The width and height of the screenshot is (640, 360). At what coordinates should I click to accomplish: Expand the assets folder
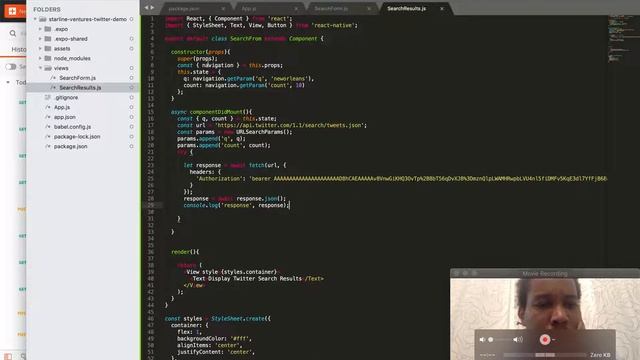[x=40, y=49]
